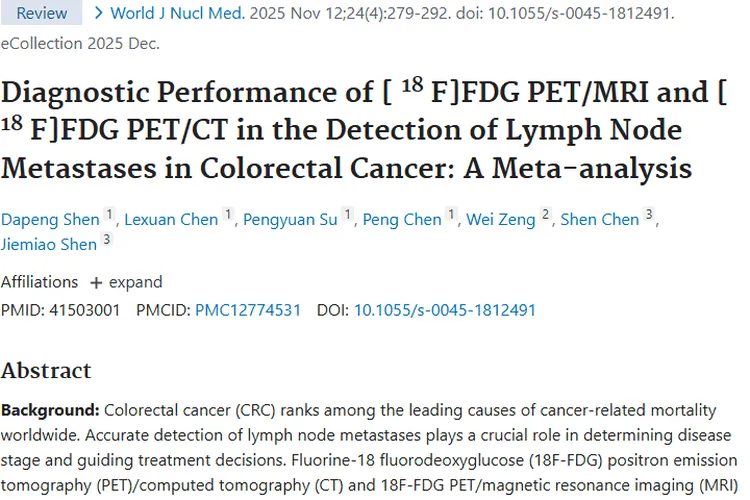
Task: Click affiliation superscript 3 beside Jiemiao Shen
Action: [107, 239]
